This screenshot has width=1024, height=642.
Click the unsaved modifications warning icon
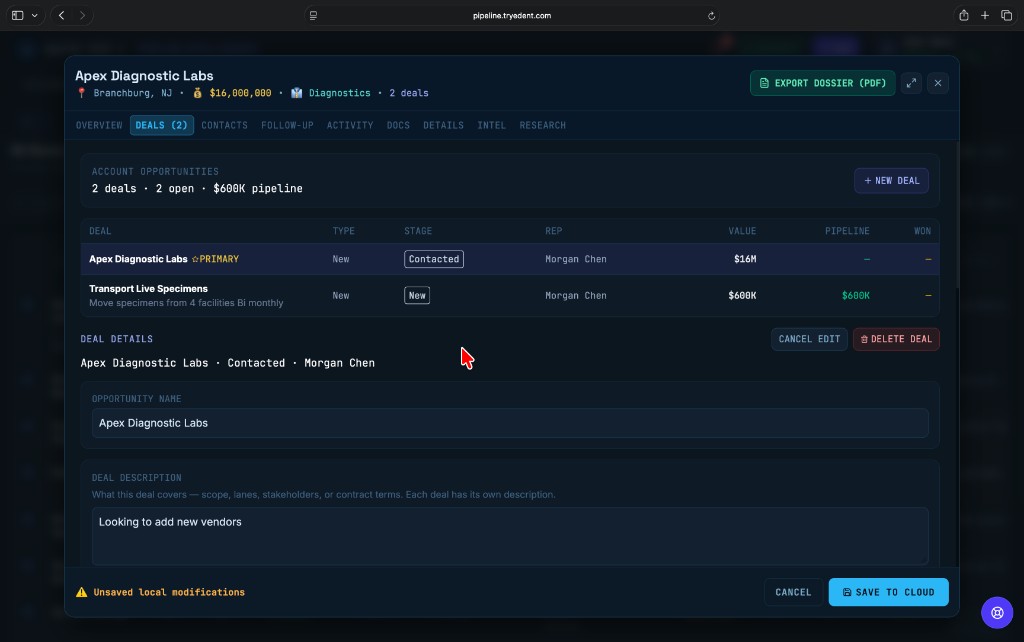[82, 592]
